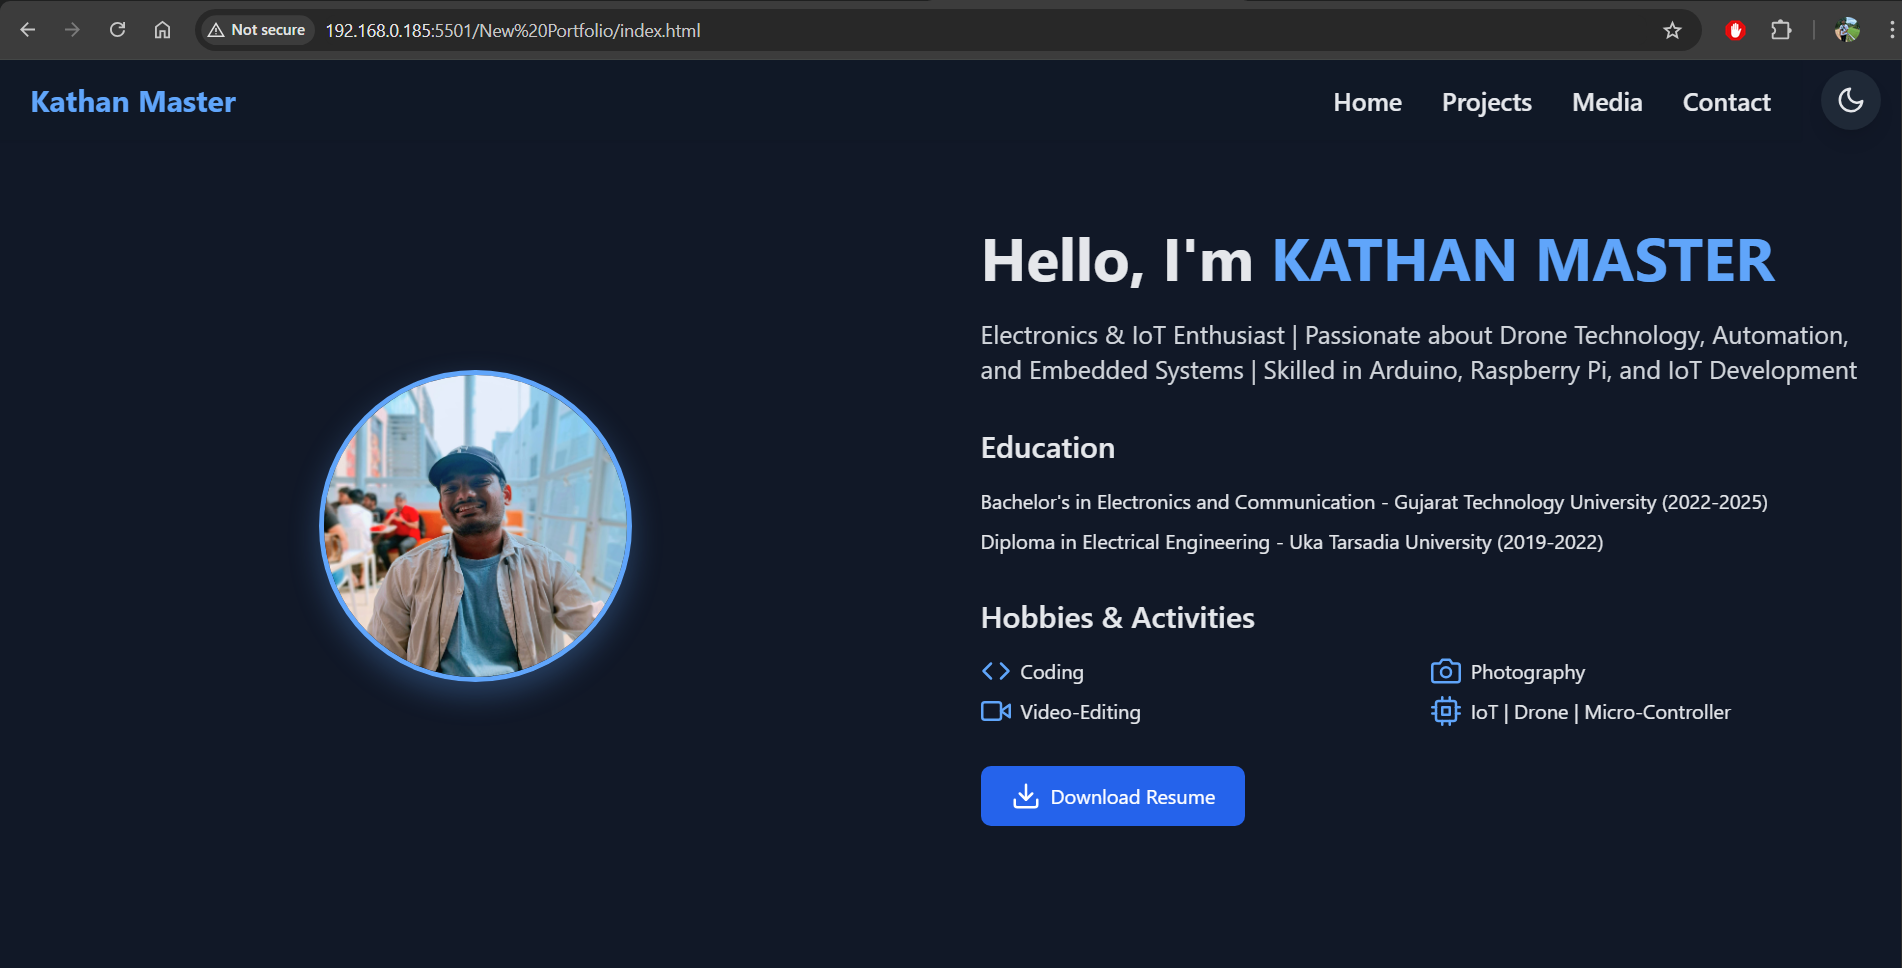This screenshot has width=1902, height=968.
Task: Open the browser extensions puzzle icon
Action: point(1781,30)
